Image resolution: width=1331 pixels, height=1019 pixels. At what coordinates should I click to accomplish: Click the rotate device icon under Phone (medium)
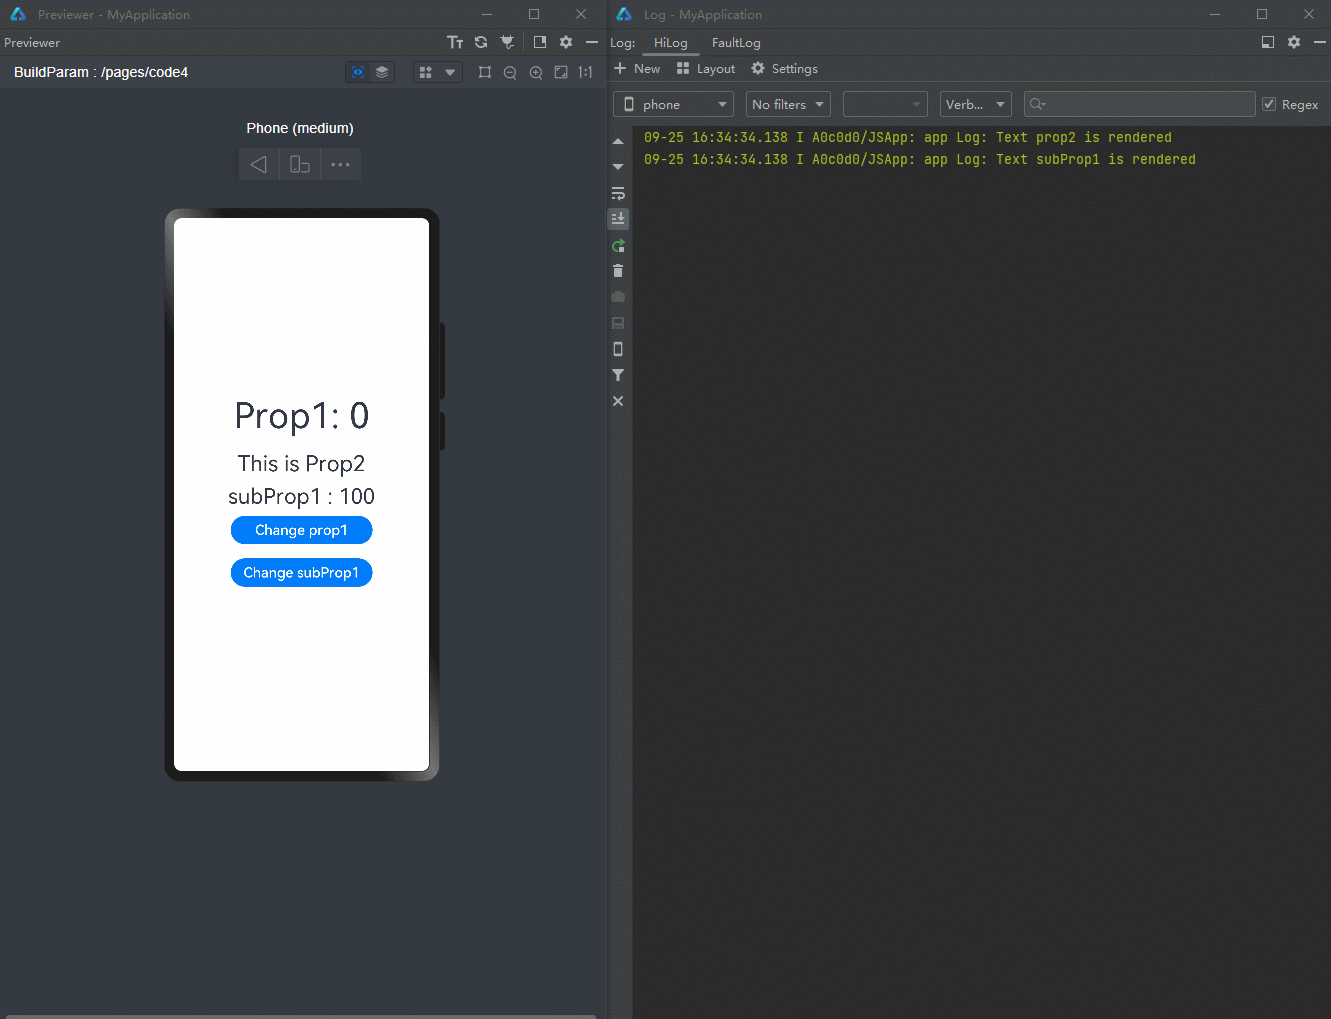point(299,164)
